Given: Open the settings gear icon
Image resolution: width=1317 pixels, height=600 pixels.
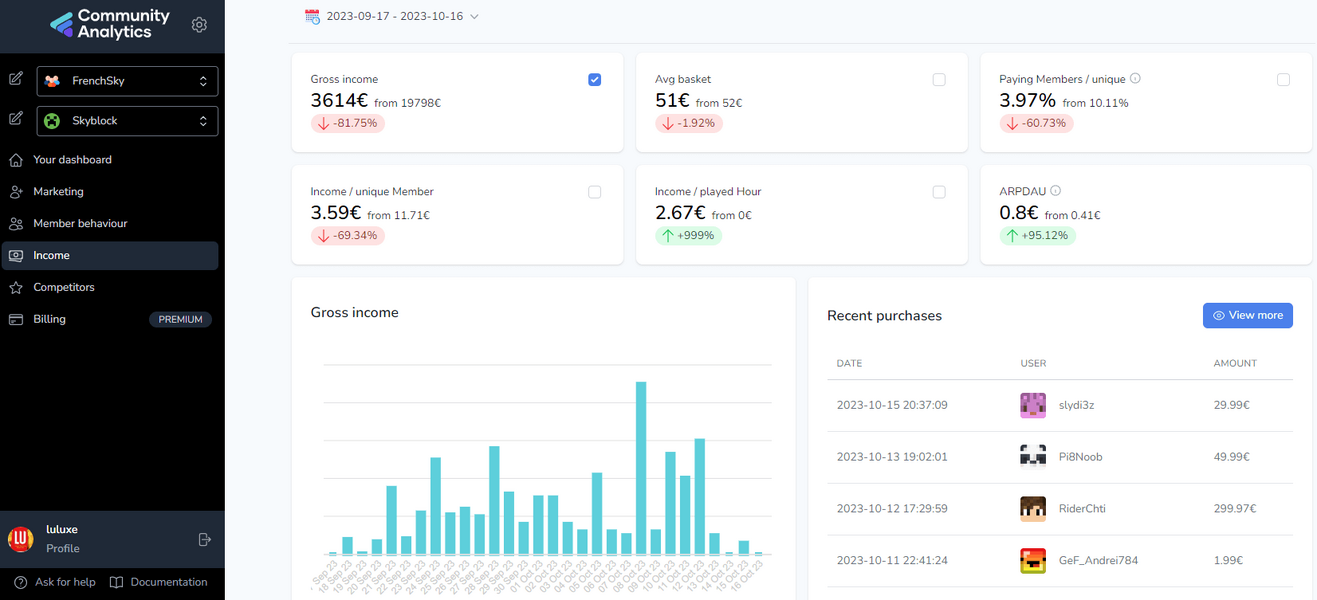Looking at the screenshot, I should click(x=198, y=24).
